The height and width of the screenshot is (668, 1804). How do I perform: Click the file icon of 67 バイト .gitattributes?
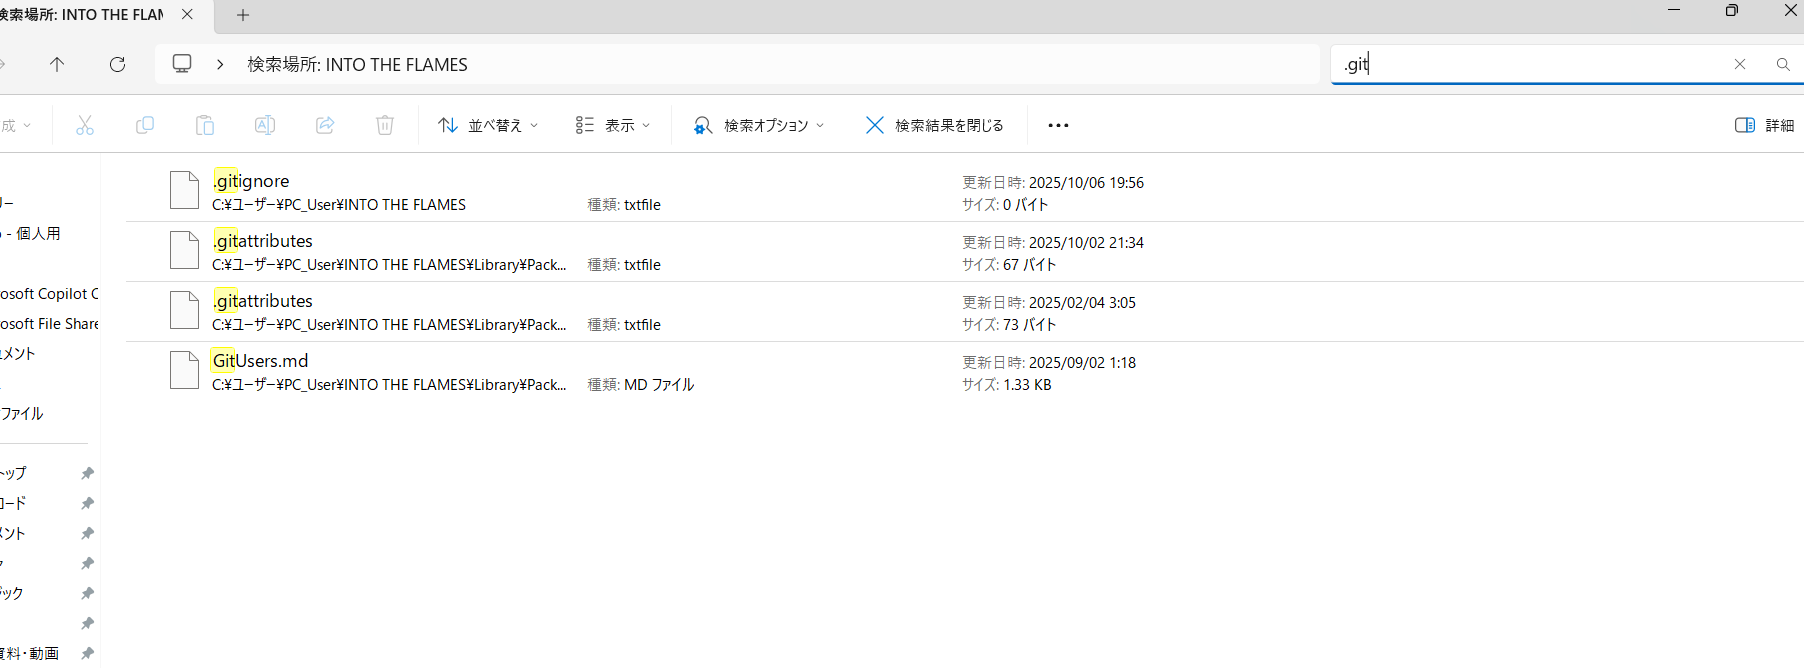pyautogui.click(x=184, y=250)
